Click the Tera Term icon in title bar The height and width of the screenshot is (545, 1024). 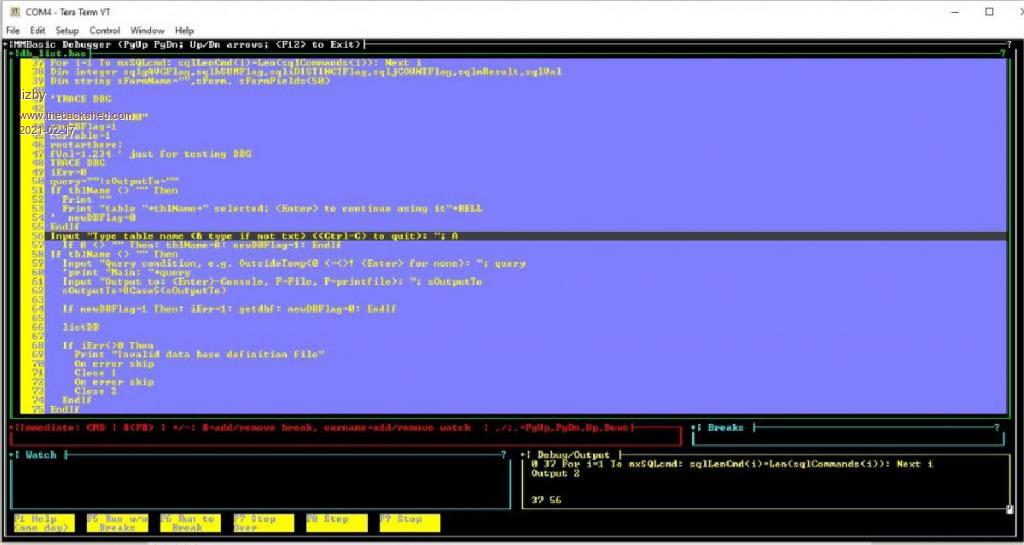14,11
